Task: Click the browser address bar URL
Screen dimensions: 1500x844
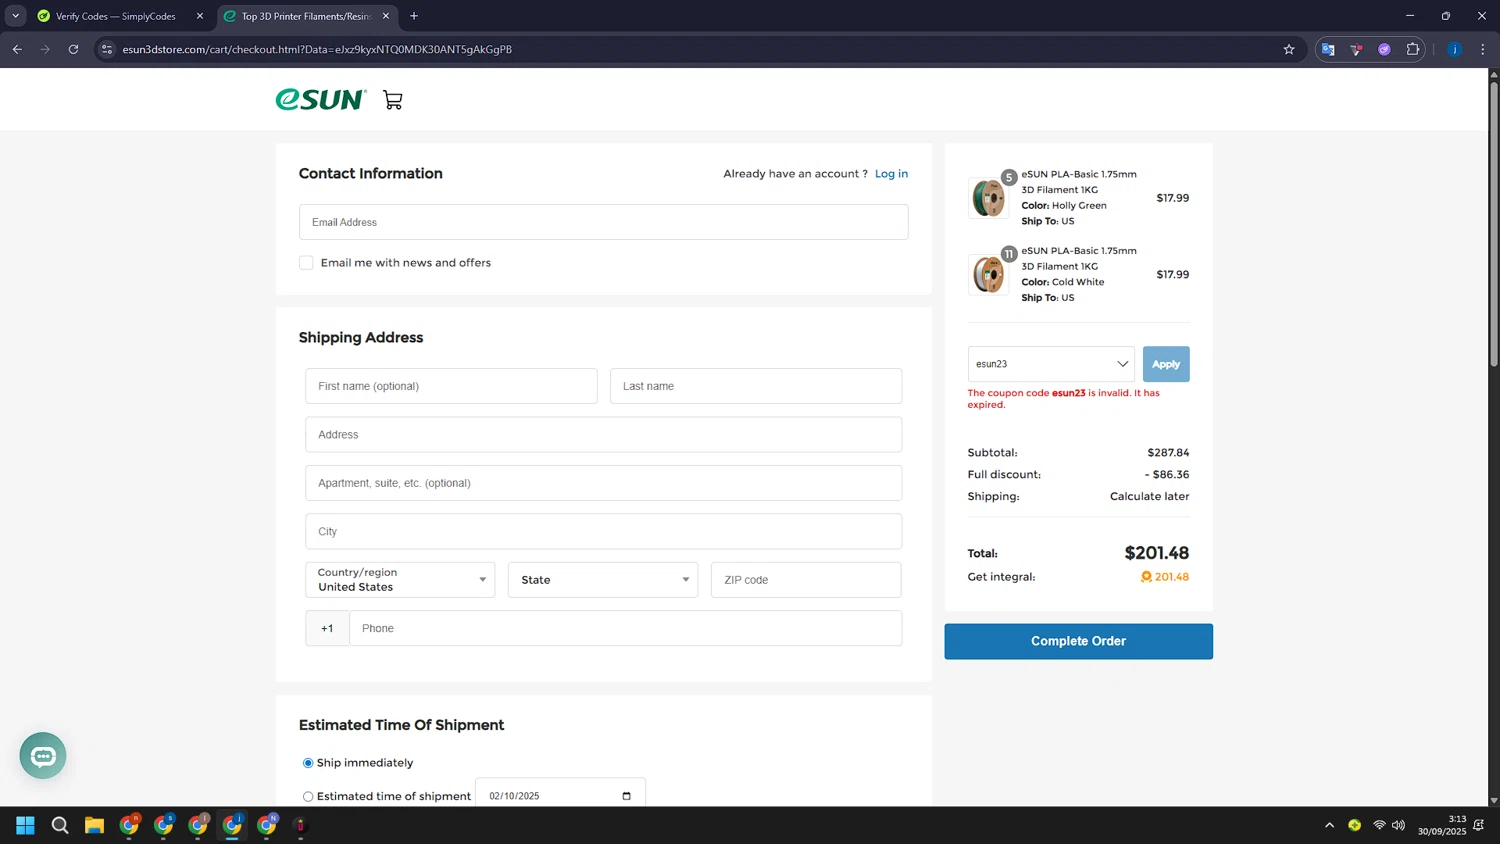Action: click(317, 49)
